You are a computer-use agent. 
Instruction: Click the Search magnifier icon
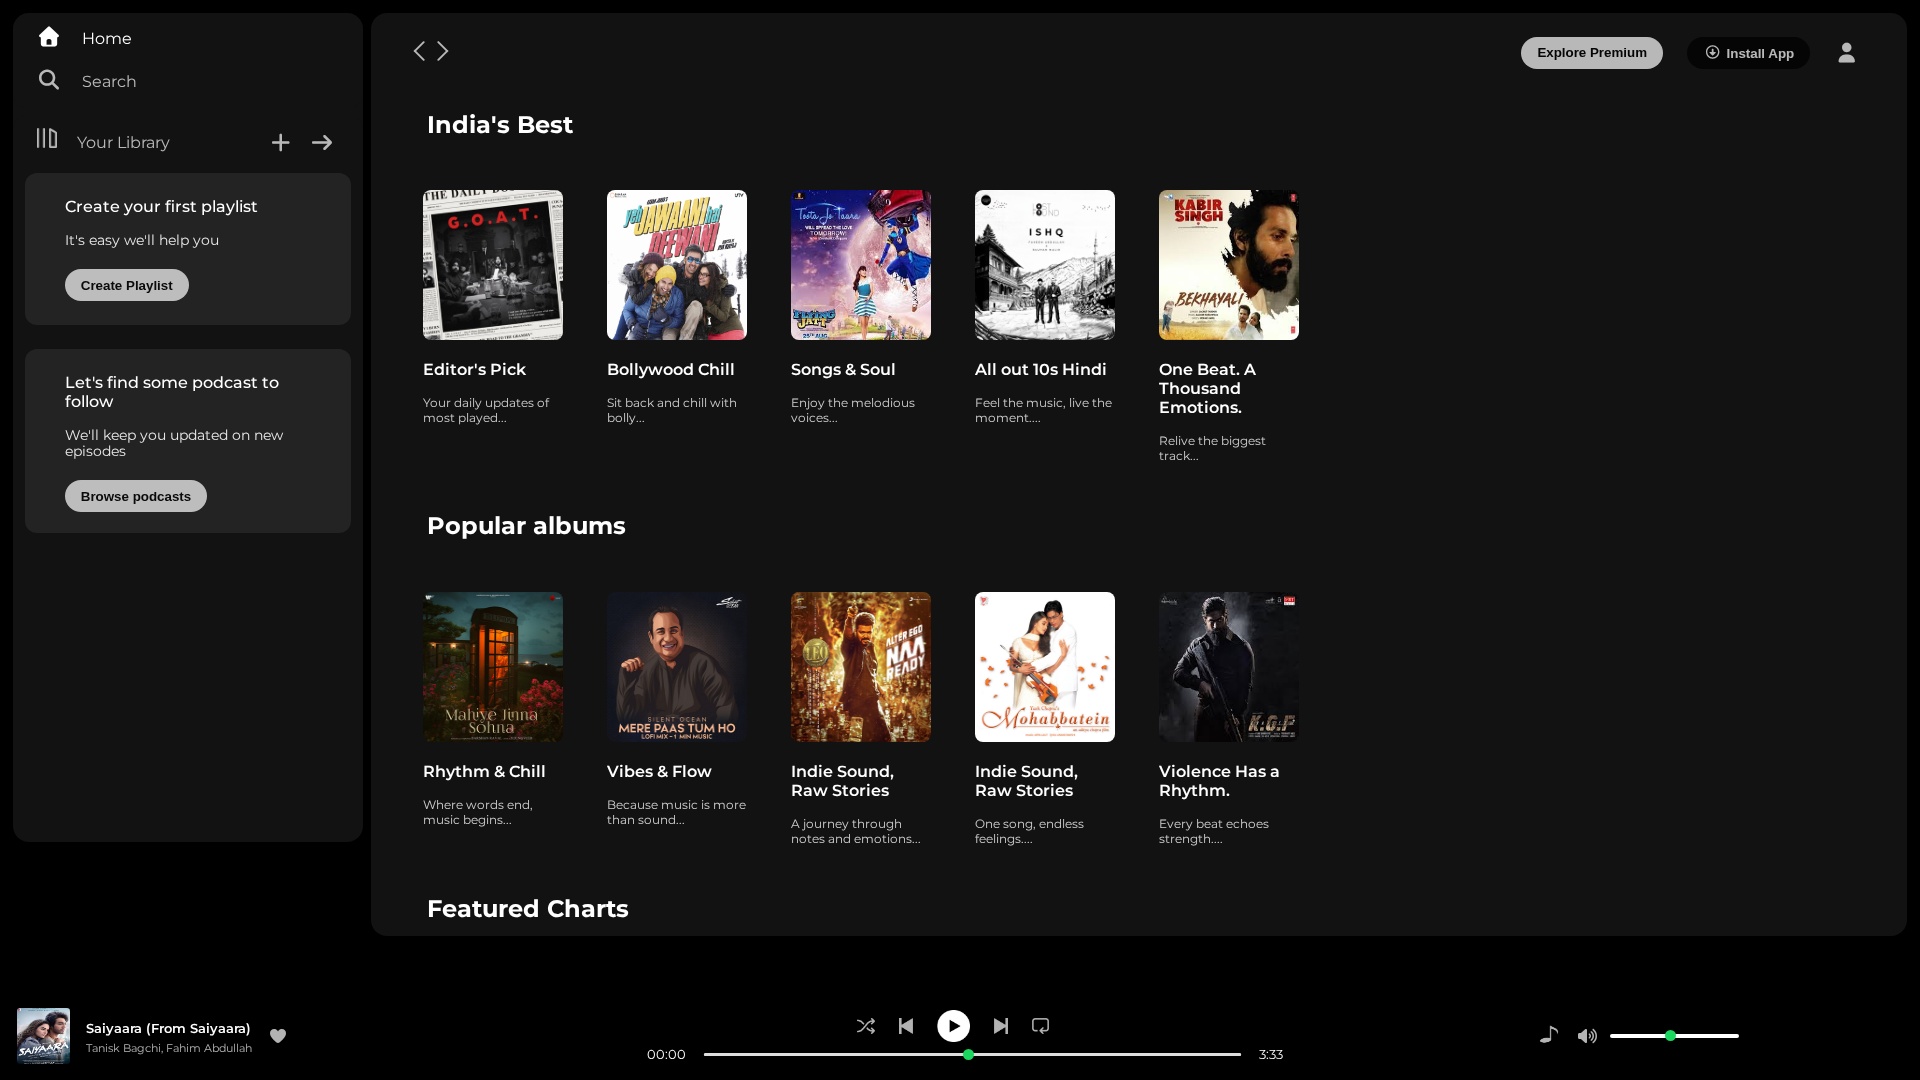pyautogui.click(x=49, y=80)
